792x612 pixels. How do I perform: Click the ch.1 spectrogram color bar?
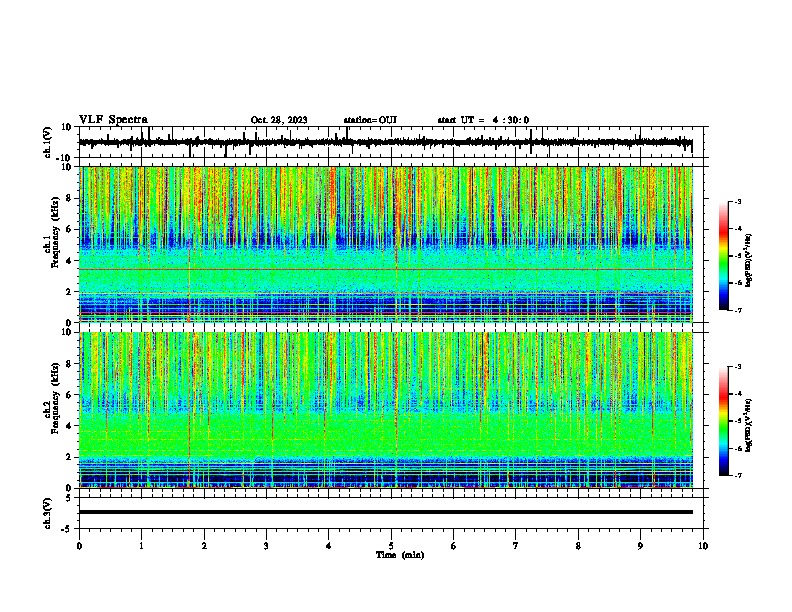pos(723,256)
